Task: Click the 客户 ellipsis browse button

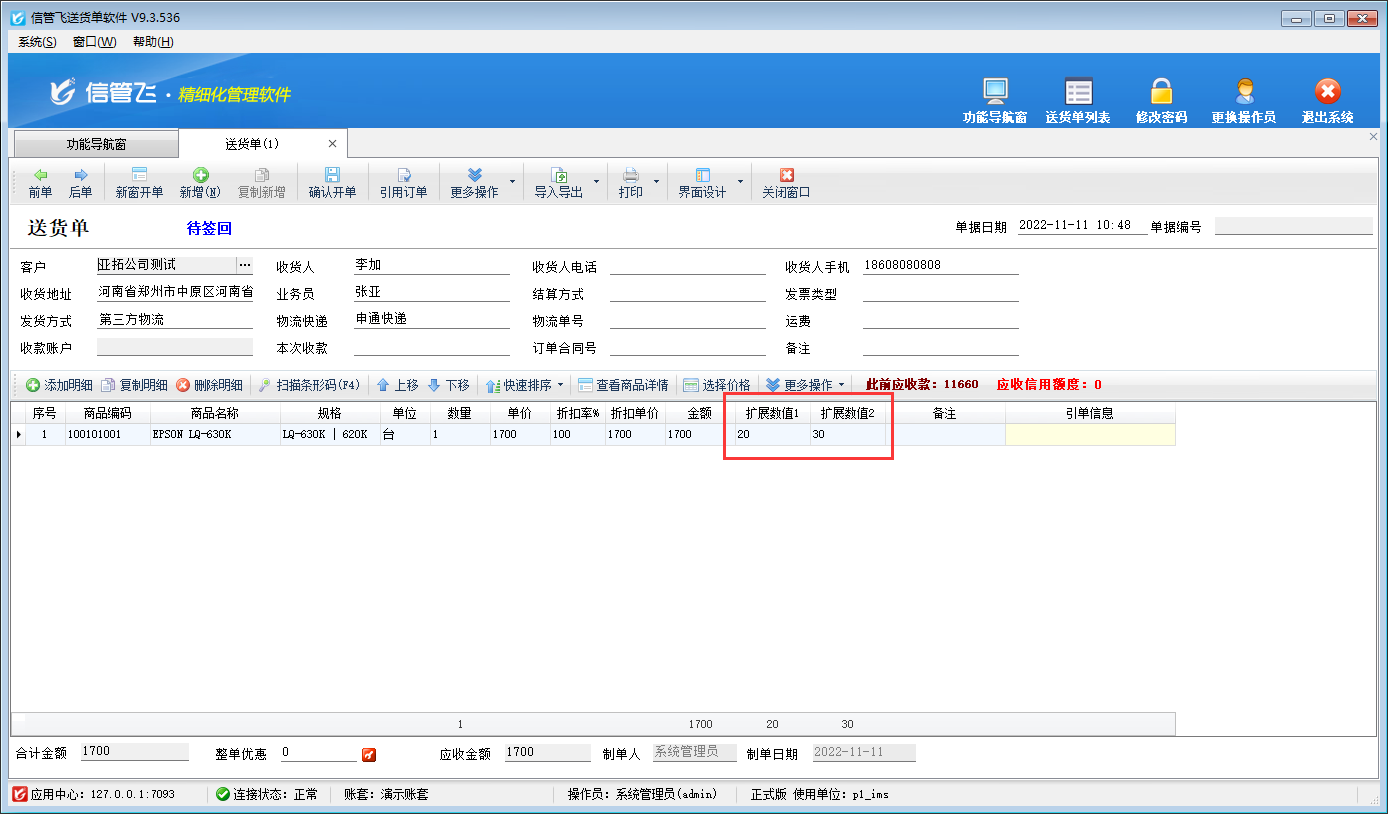Action: [244, 265]
